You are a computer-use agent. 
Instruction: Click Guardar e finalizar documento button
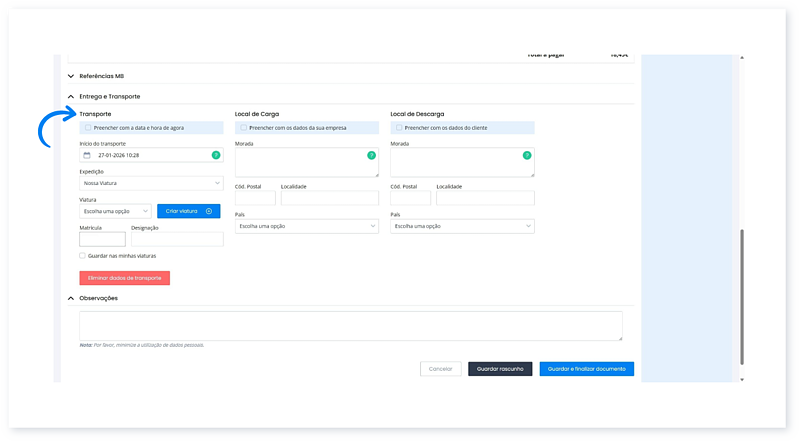(x=586, y=369)
